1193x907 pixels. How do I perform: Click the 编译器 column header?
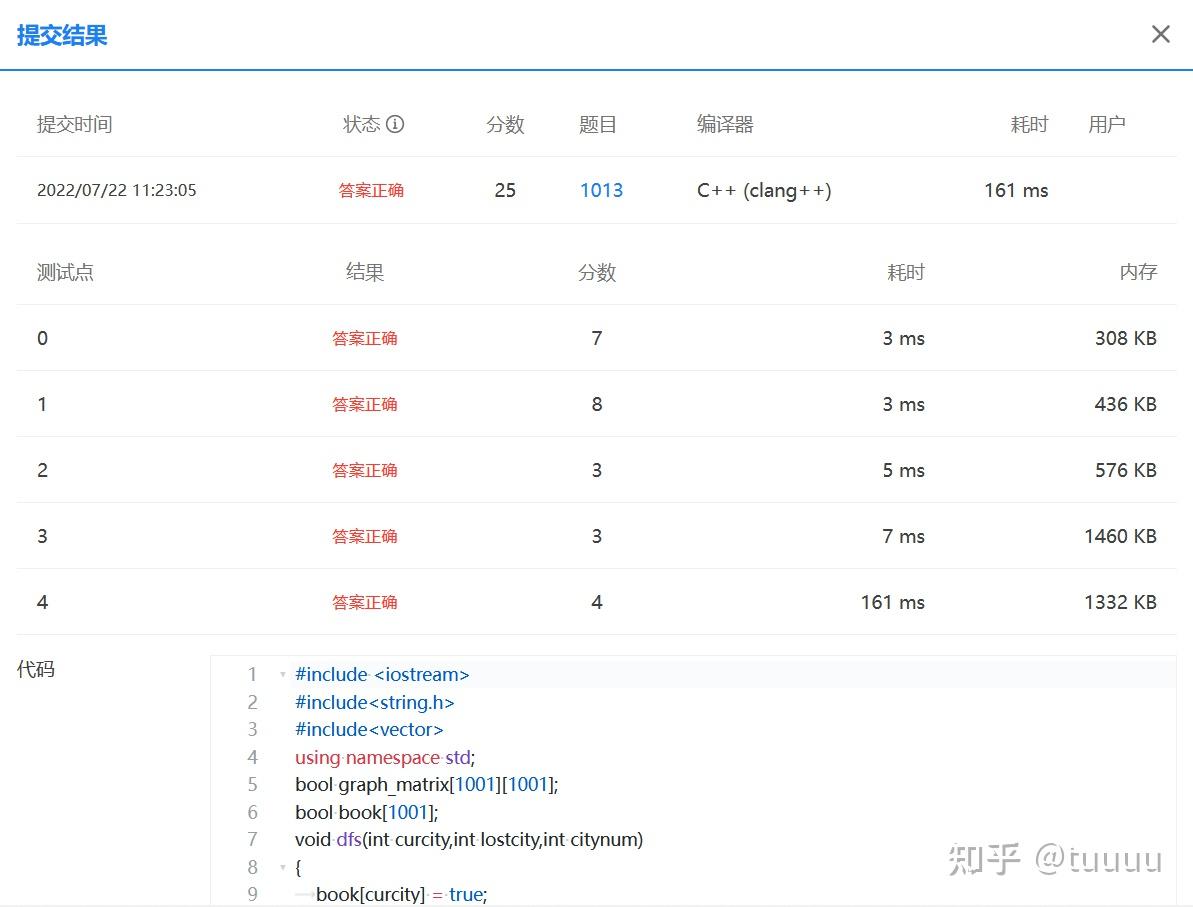pyautogui.click(x=725, y=124)
